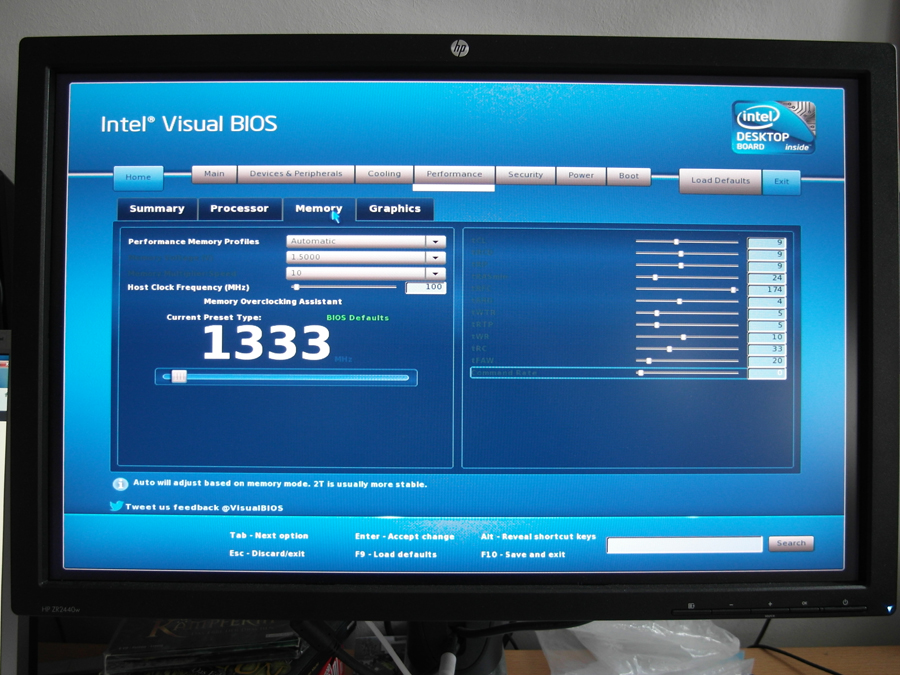Click the info icon beside the Auto hint
This screenshot has width=900, height=675.
pyautogui.click(x=120, y=484)
